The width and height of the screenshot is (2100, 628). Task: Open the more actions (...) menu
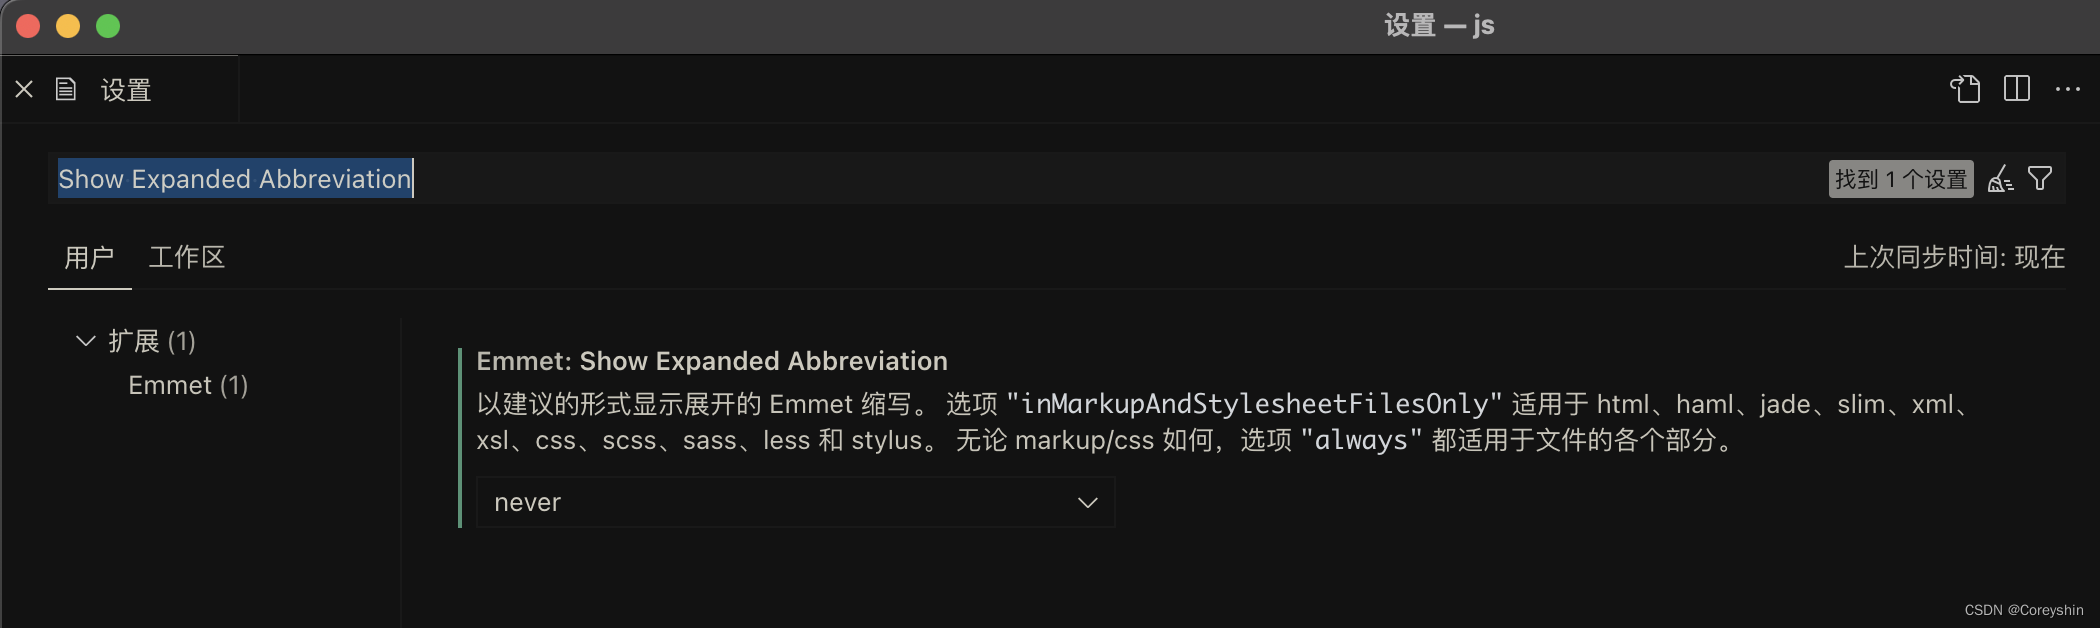[x=2066, y=89]
